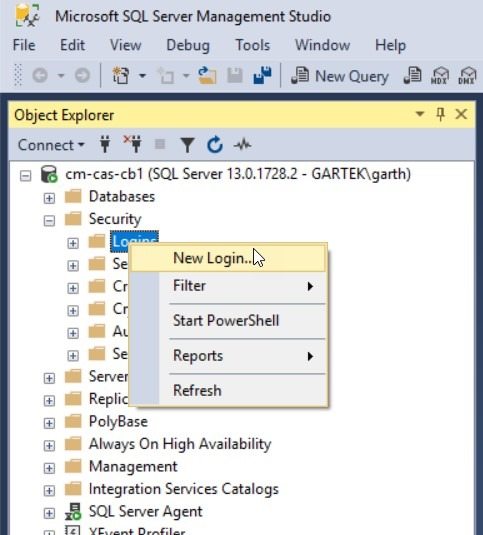Click the Activity Monitor pulse icon
Image resolution: width=483 pixels, height=535 pixels.
click(243, 145)
